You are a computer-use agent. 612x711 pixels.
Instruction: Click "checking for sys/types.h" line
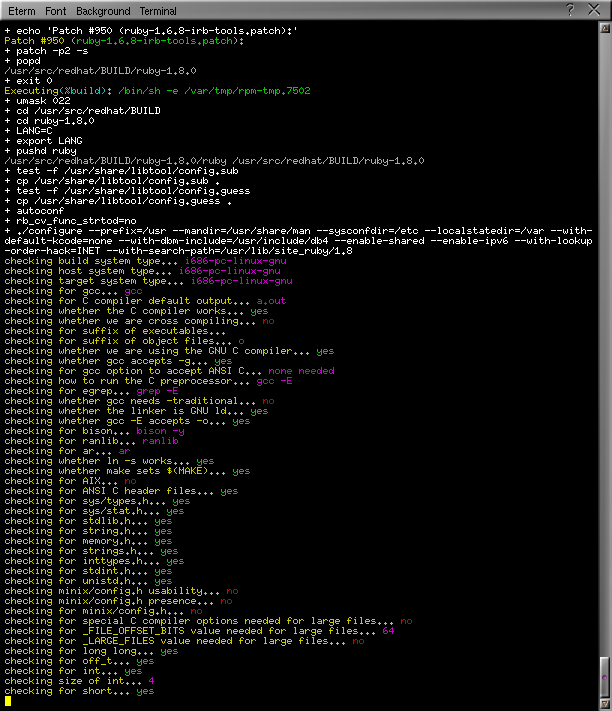97,501
